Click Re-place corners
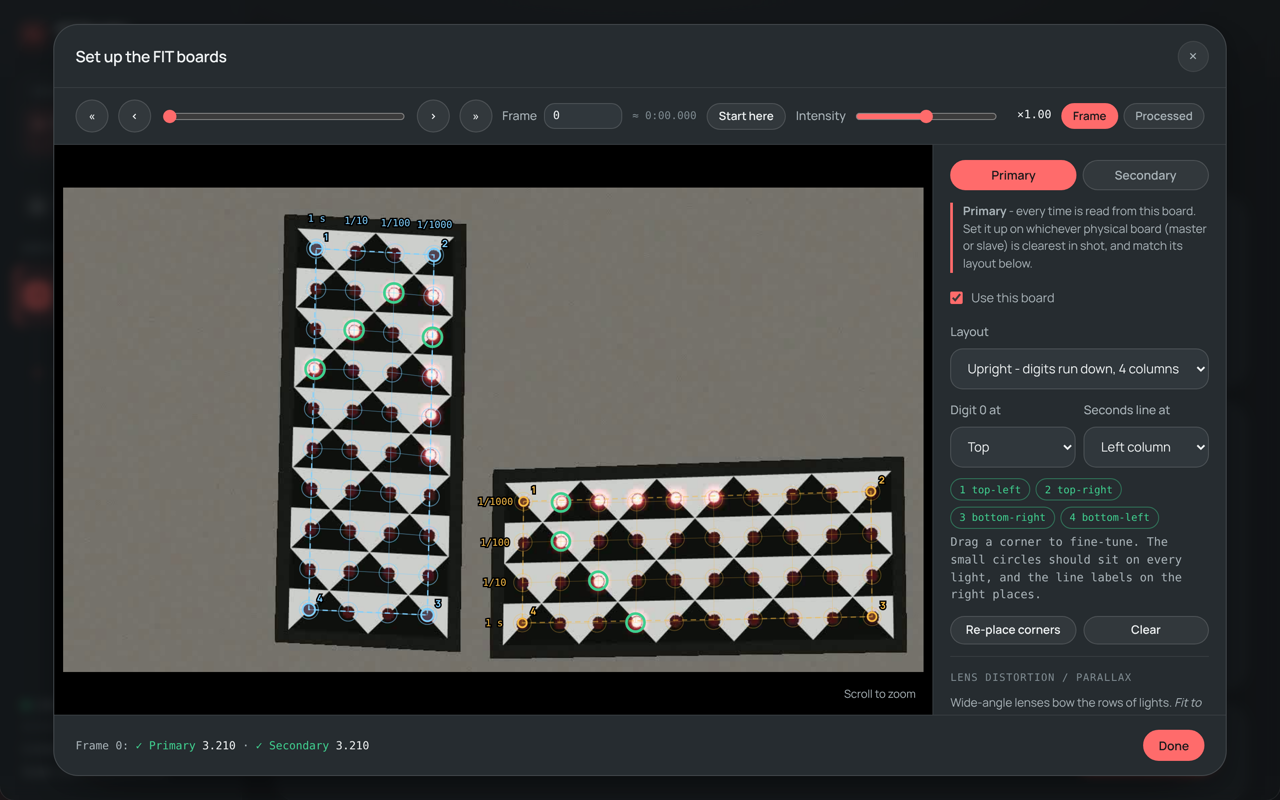The width and height of the screenshot is (1280, 800). click(x=1013, y=630)
